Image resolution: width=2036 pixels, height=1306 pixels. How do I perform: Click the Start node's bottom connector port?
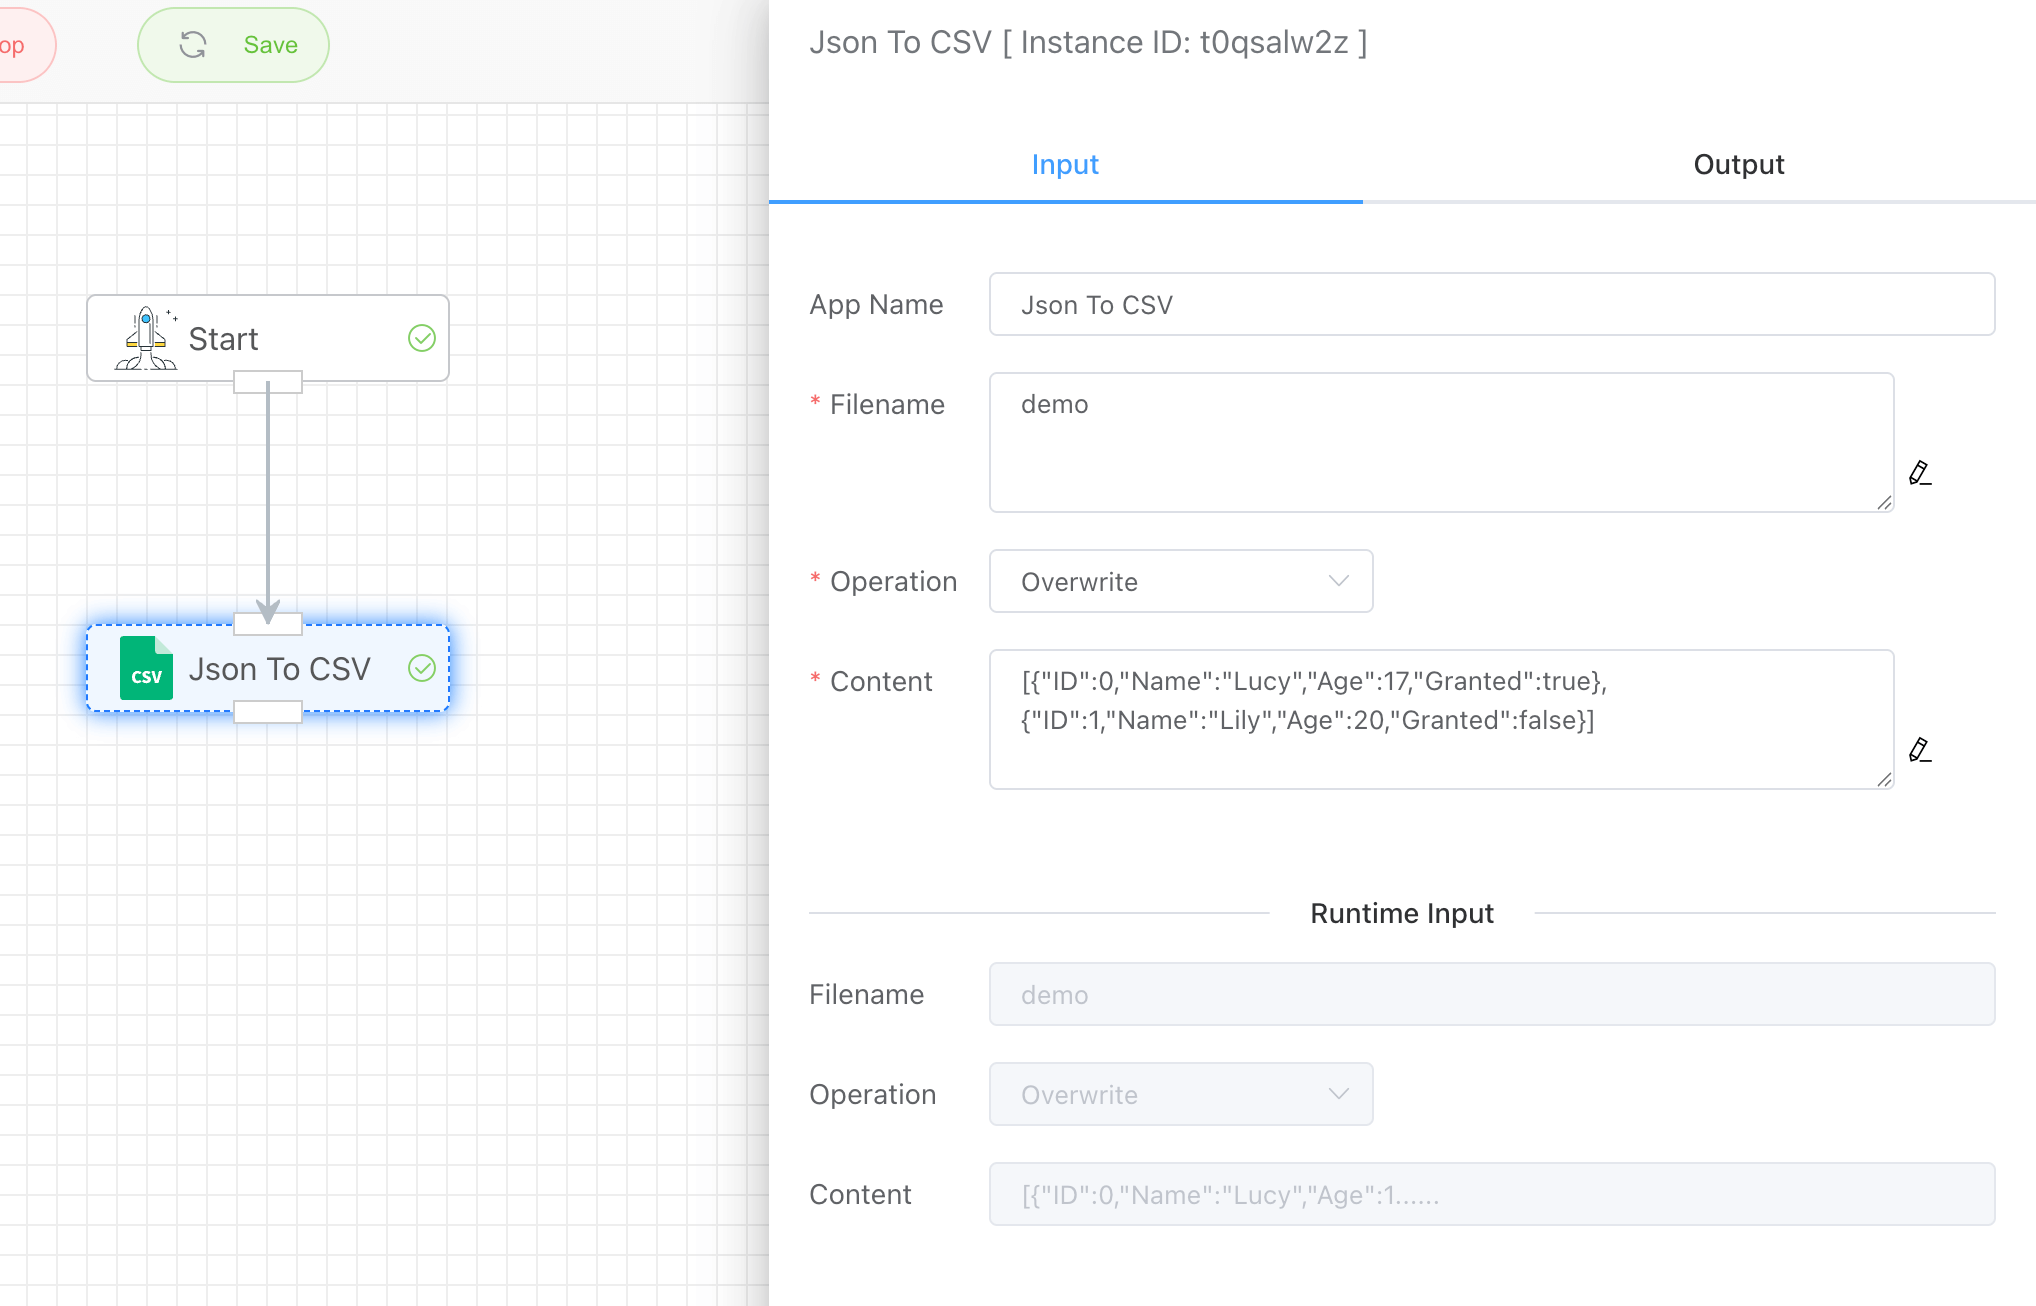tap(268, 382)
